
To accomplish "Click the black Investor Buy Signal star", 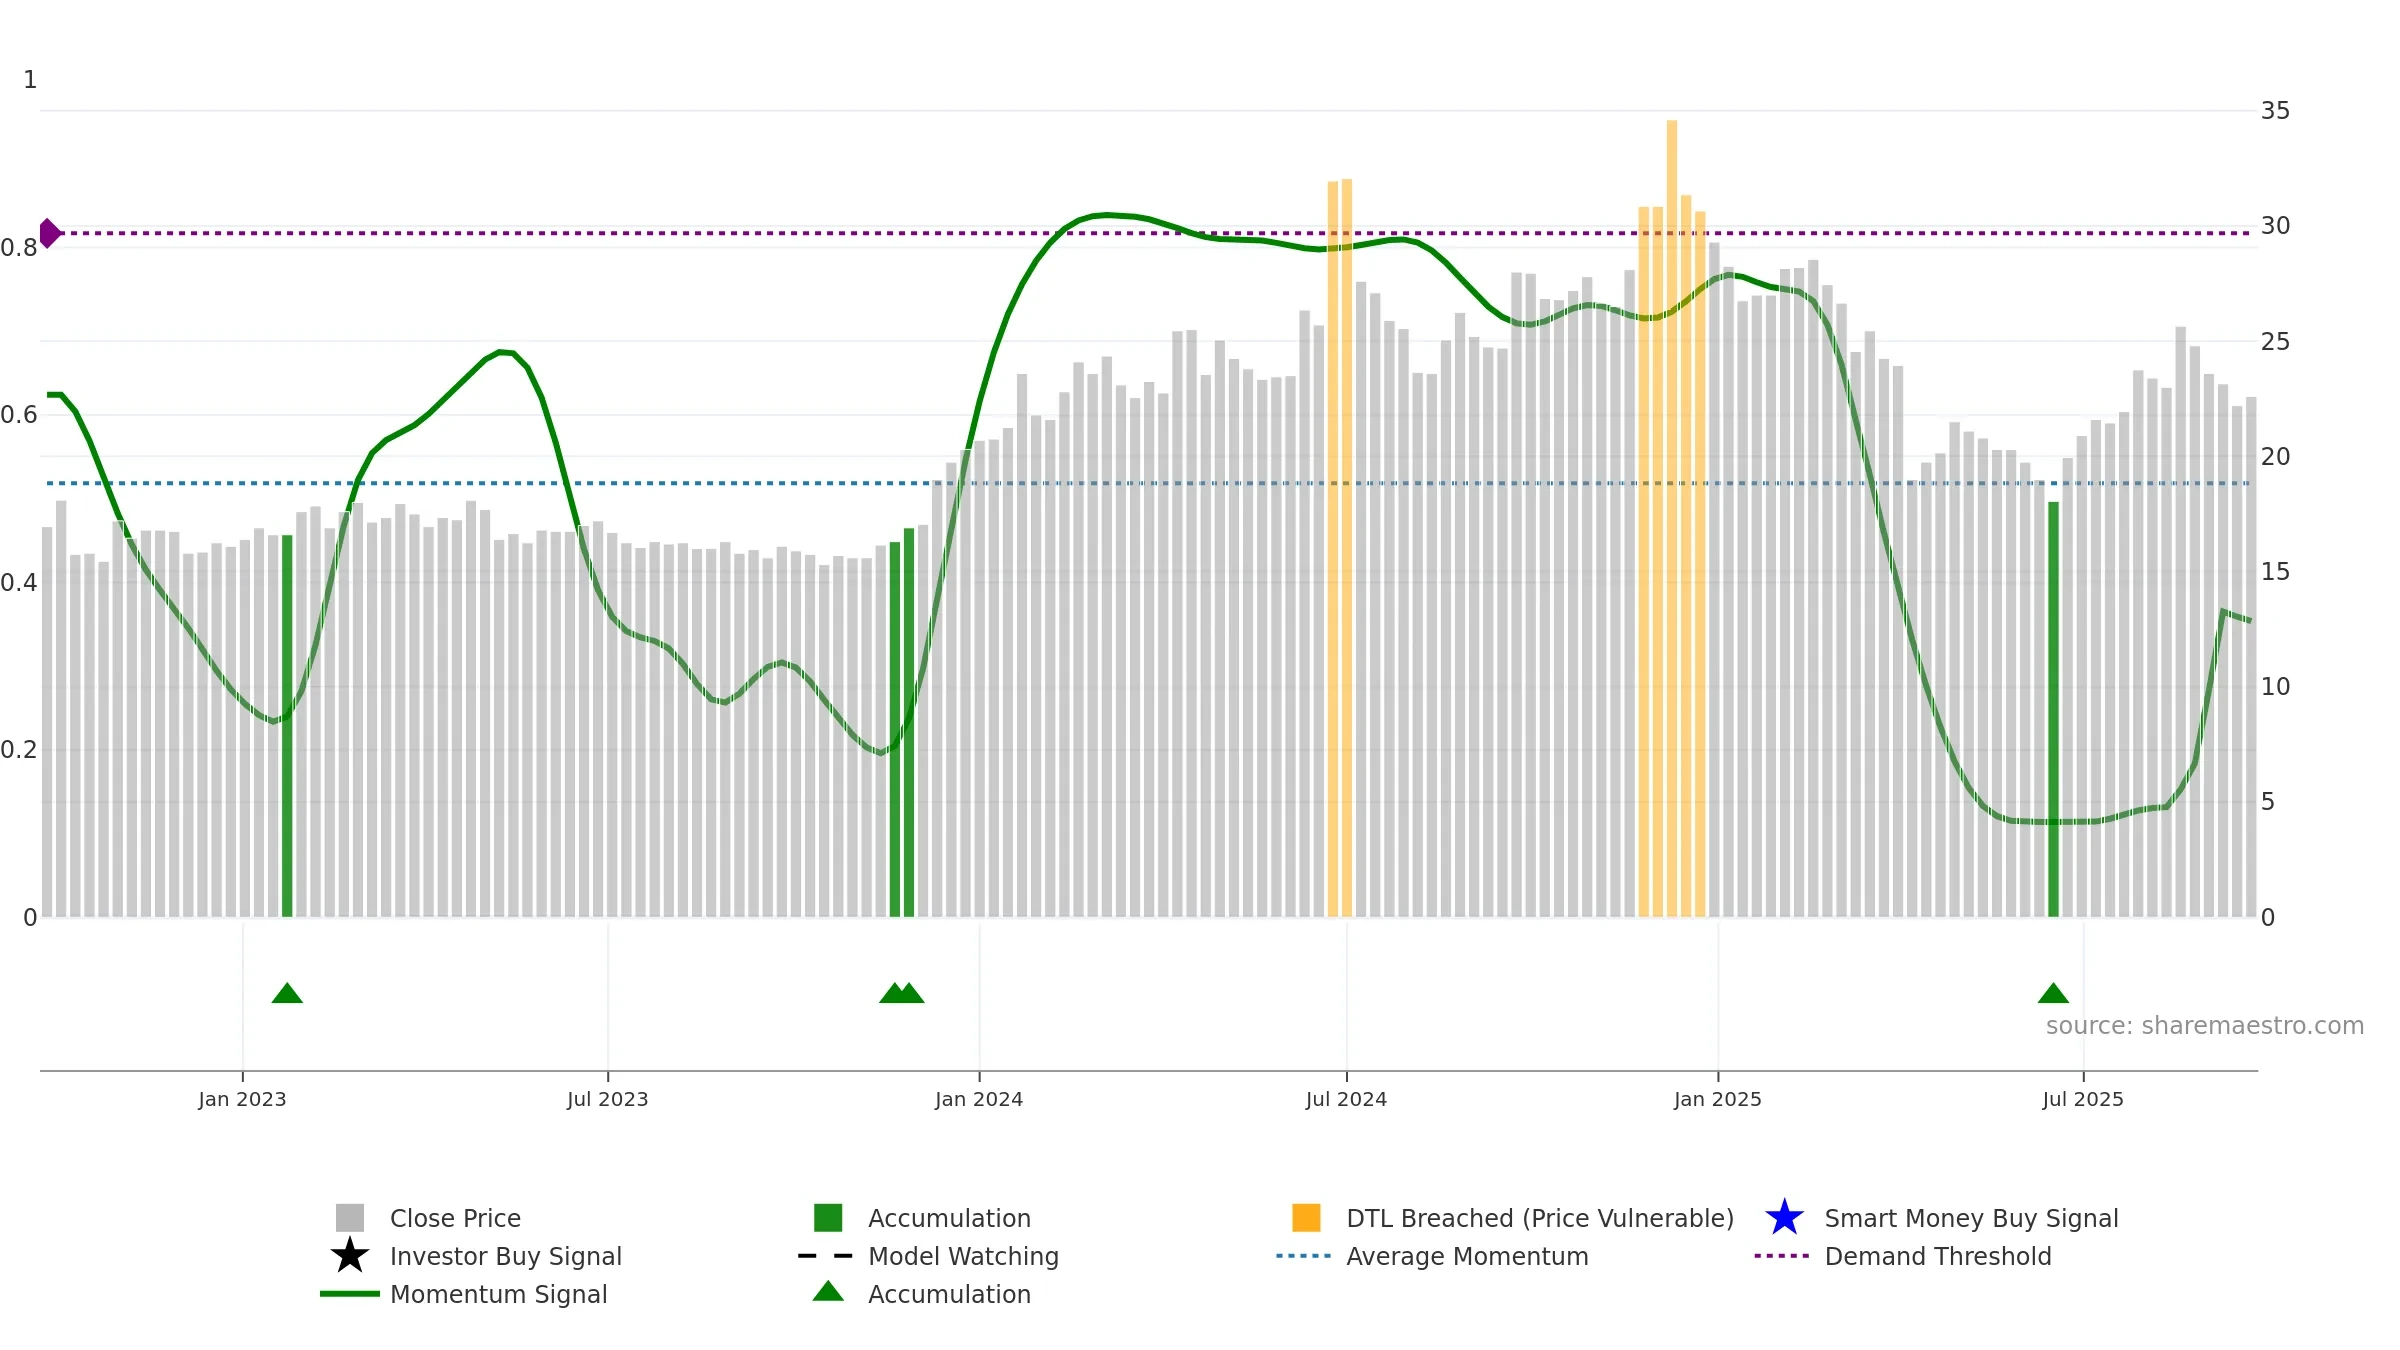I will (350, 1256).
